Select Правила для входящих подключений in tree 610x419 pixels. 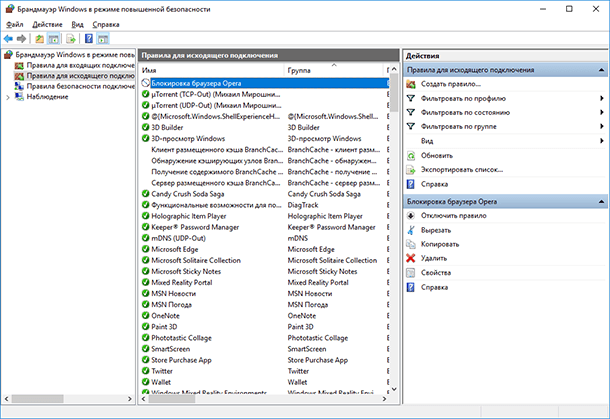tap(81, 65)
